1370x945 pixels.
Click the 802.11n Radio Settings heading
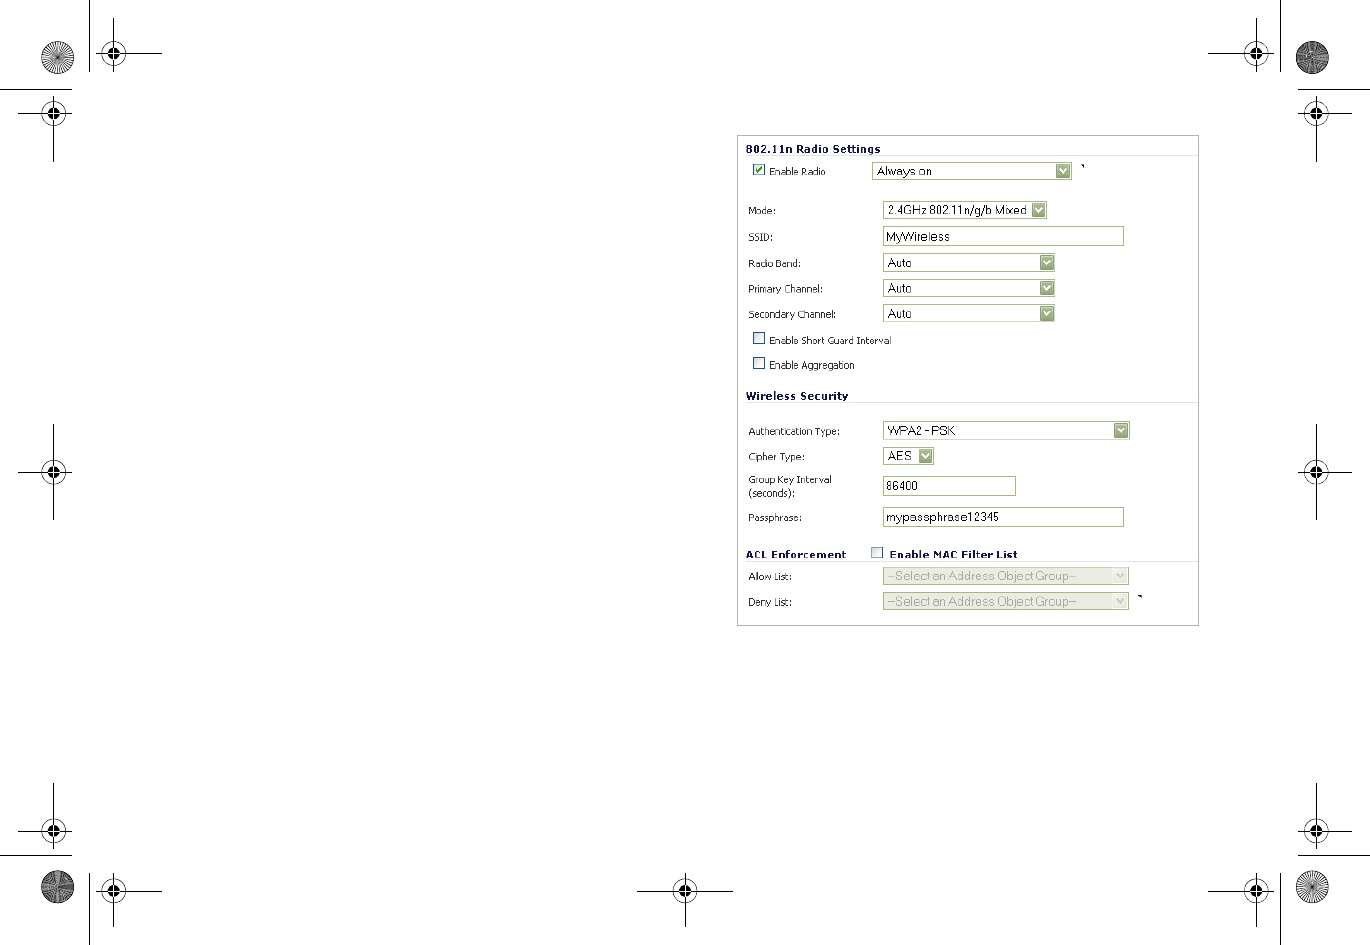pyautogui.click(x=813, y=149)
